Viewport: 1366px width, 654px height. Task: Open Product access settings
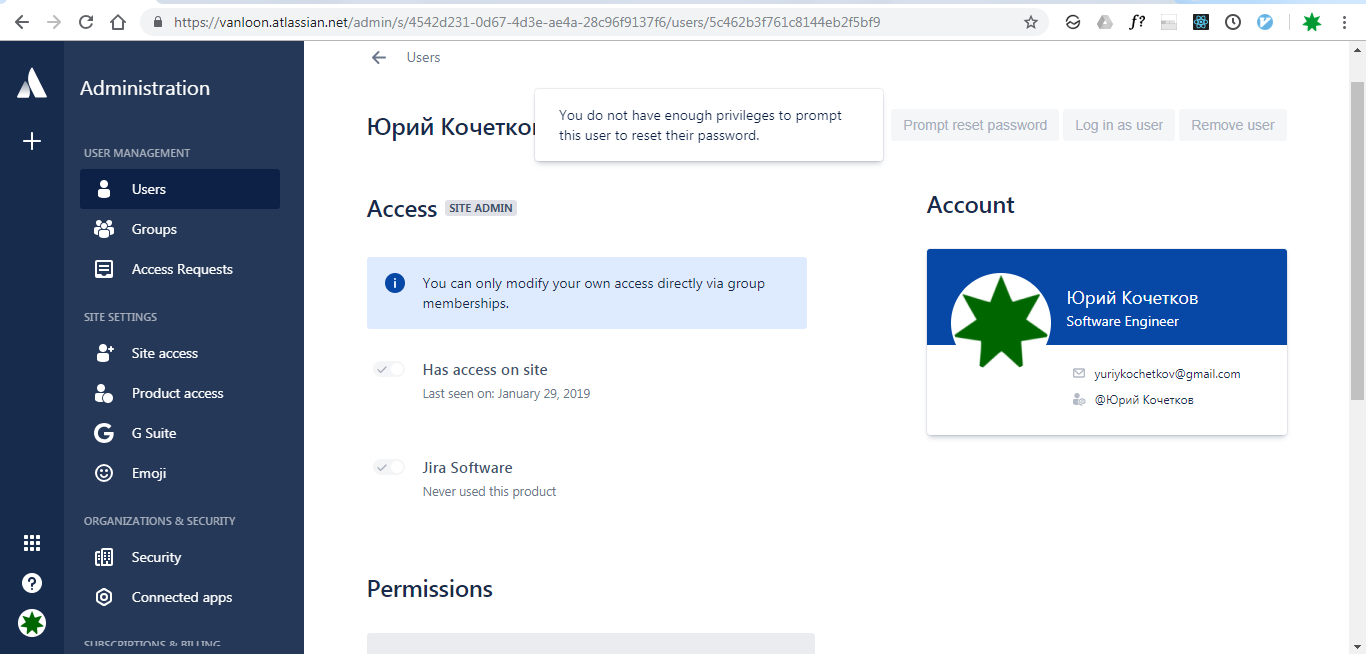(x=175, y=393)
